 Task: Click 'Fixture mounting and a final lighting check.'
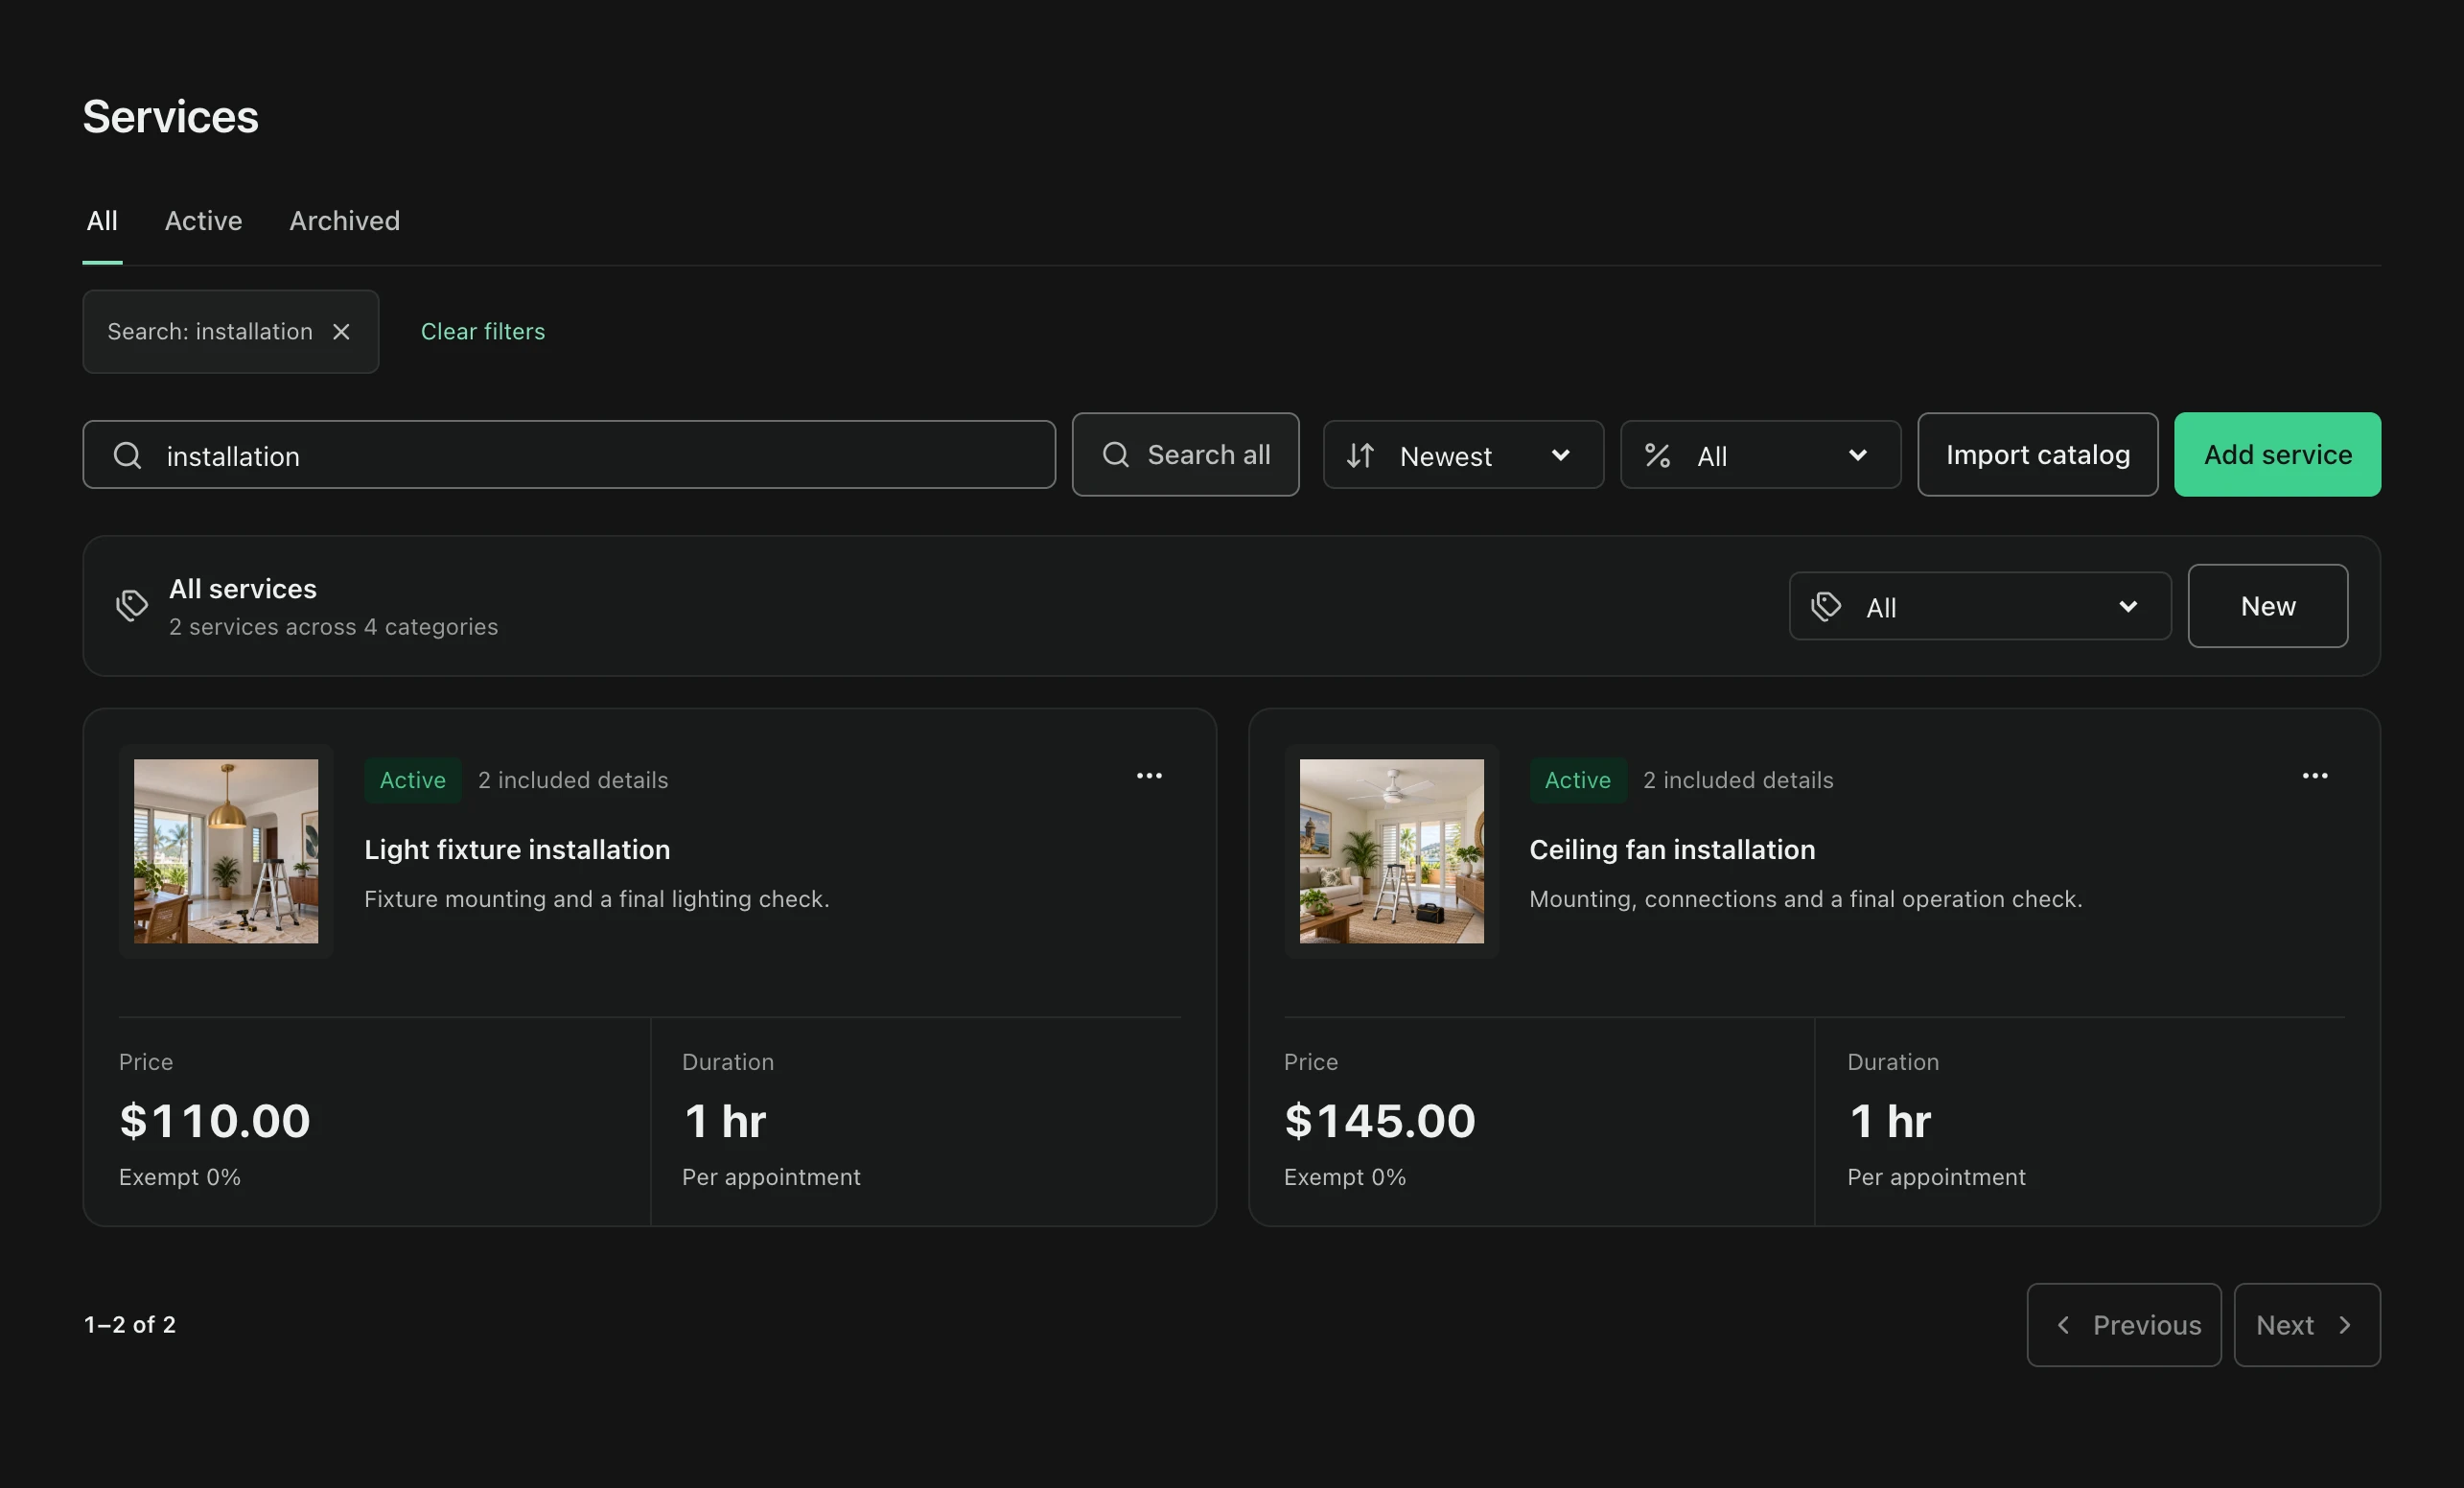[597, 899]
